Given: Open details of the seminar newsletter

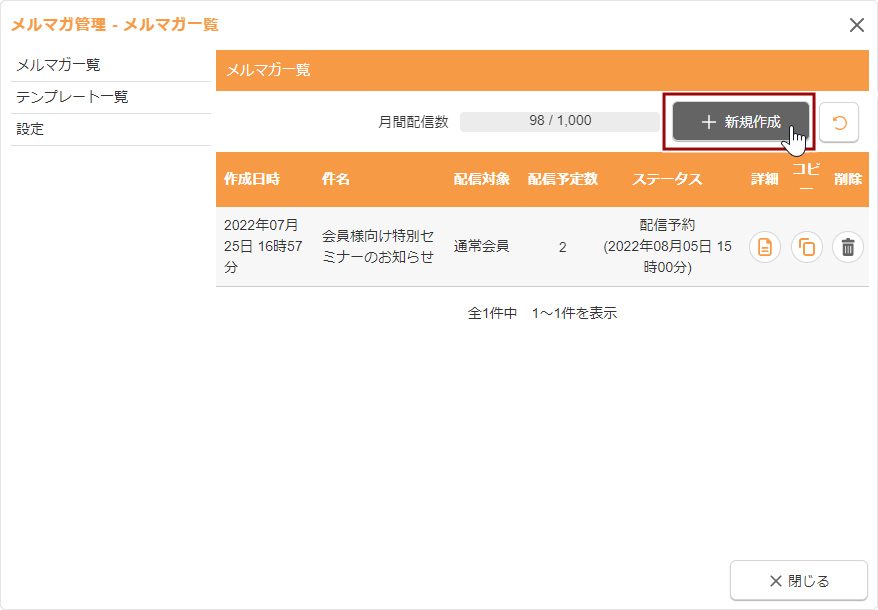Looking at the screenshot, I should pos(765,247).
